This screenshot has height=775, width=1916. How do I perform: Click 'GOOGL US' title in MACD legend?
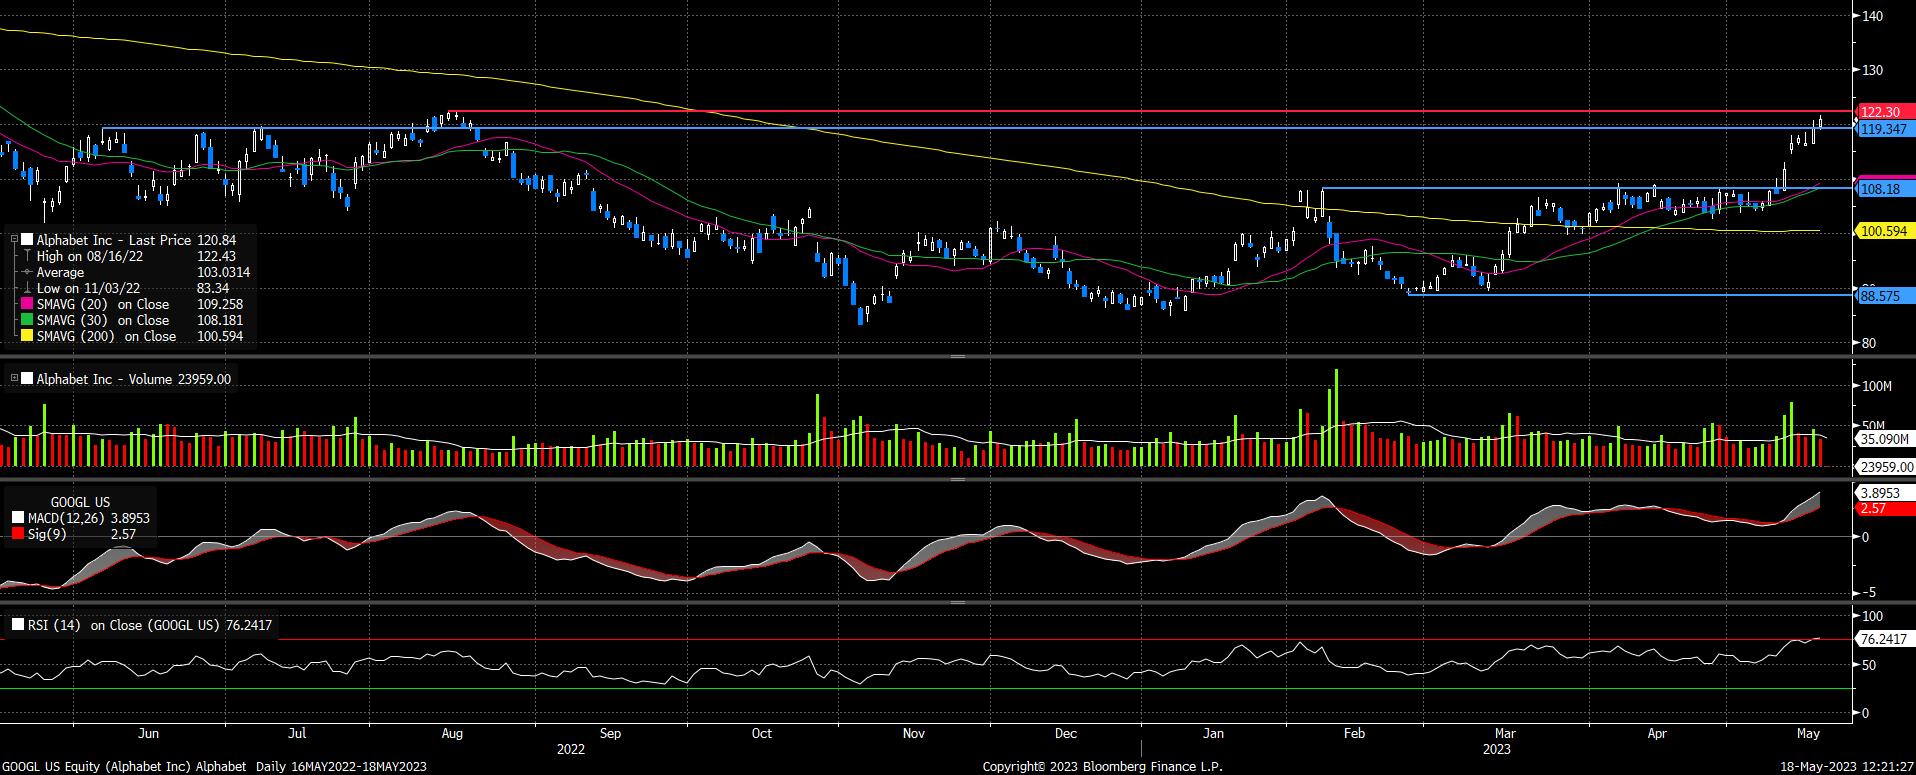coord(80,502)
